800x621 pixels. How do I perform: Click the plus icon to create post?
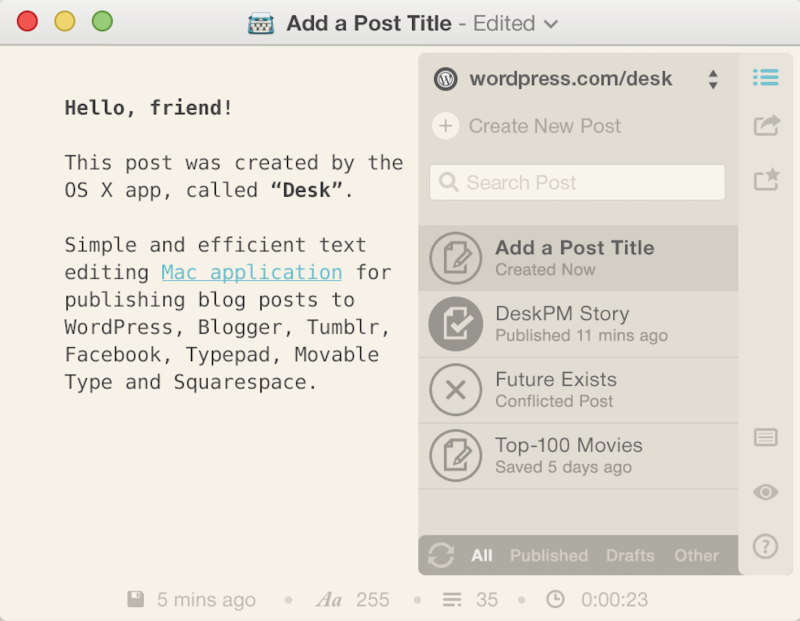coord(445,126)
